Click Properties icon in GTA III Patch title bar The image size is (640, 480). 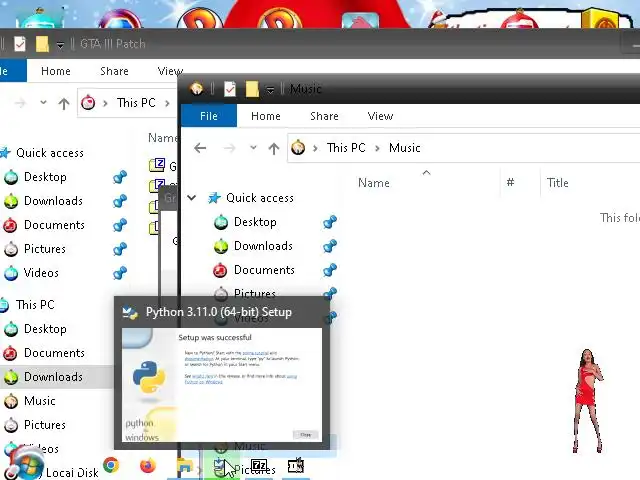[20, 44]
